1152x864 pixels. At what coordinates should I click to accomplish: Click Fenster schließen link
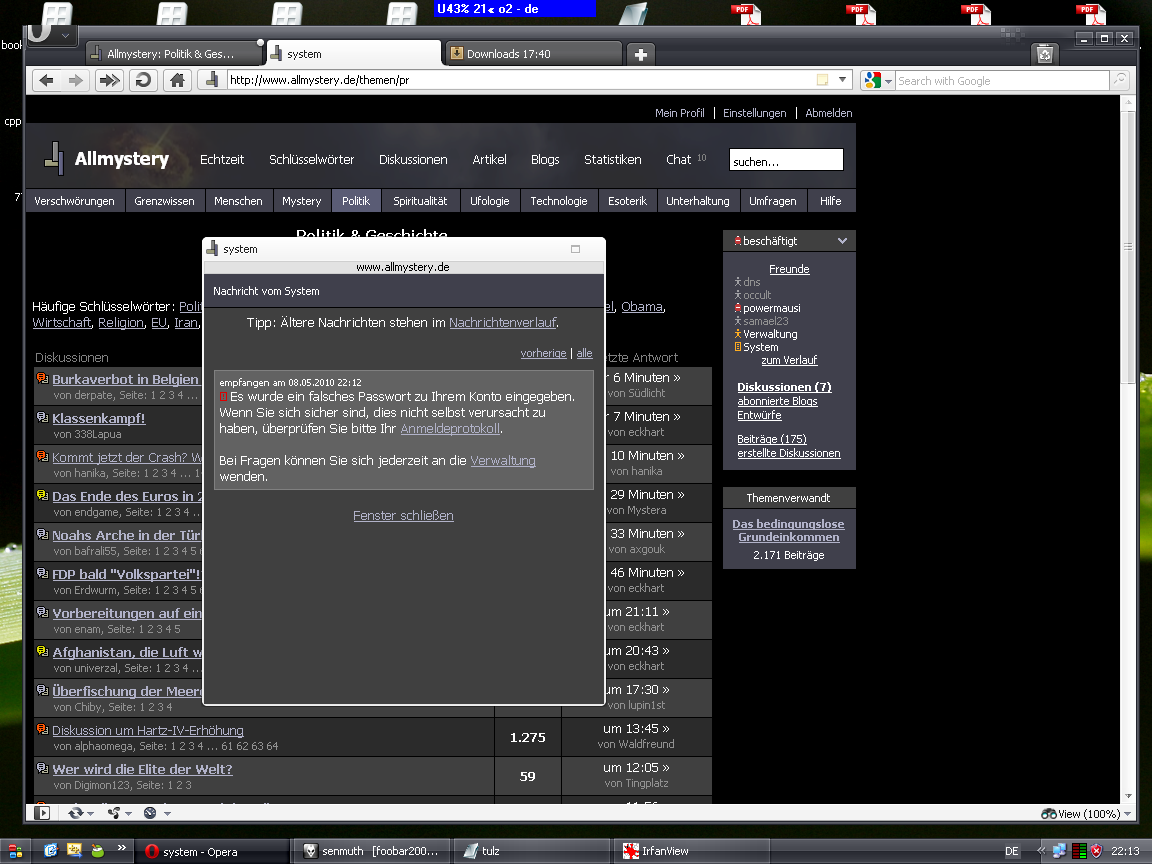pyautogui.click(x=403, y=516)
